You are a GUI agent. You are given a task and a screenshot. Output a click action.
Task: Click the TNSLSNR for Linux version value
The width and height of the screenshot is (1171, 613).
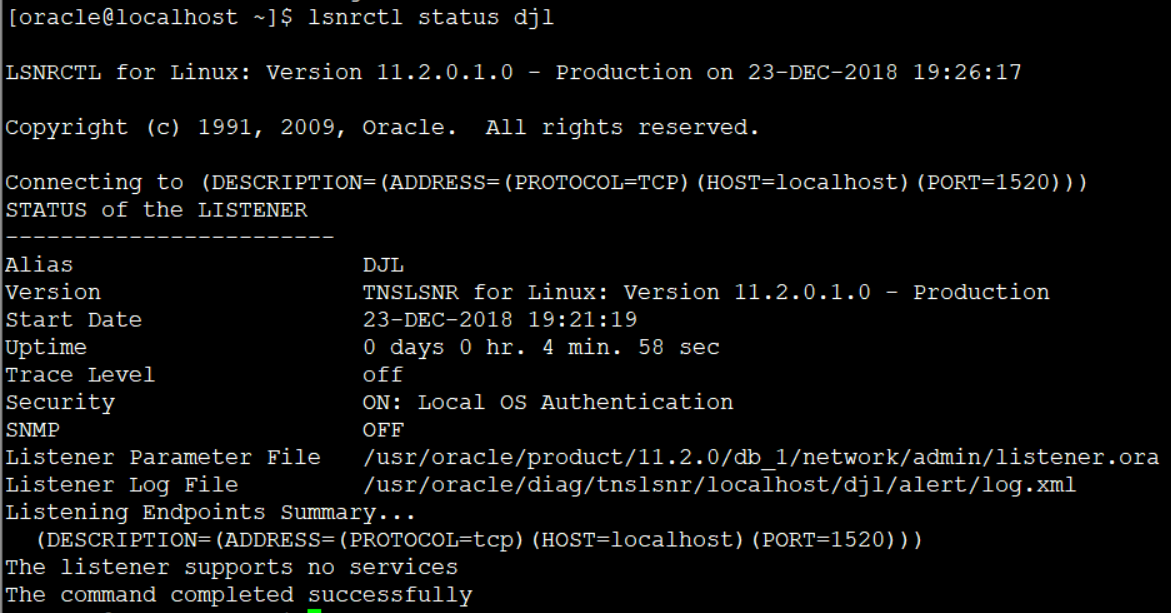[x=706, y=292]
